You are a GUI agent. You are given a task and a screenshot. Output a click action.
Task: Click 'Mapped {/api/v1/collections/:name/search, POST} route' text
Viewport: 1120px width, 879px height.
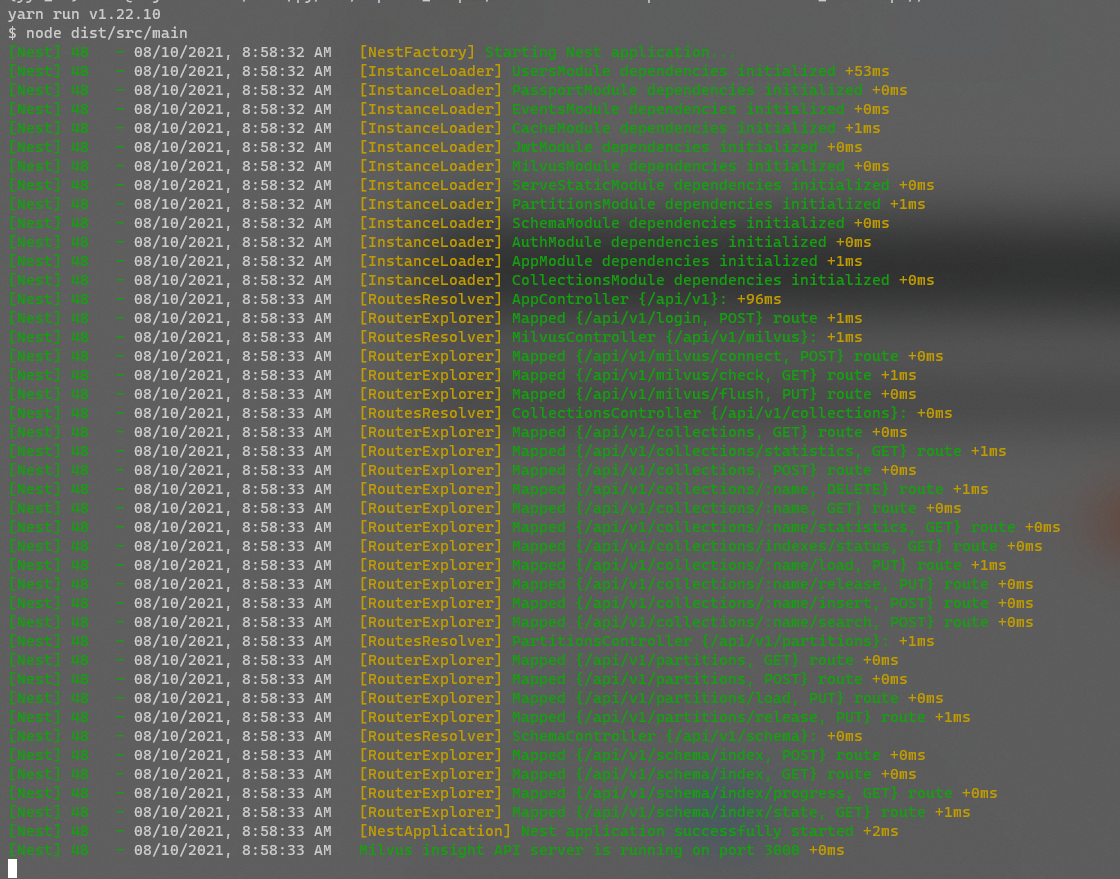click(750, 622)
